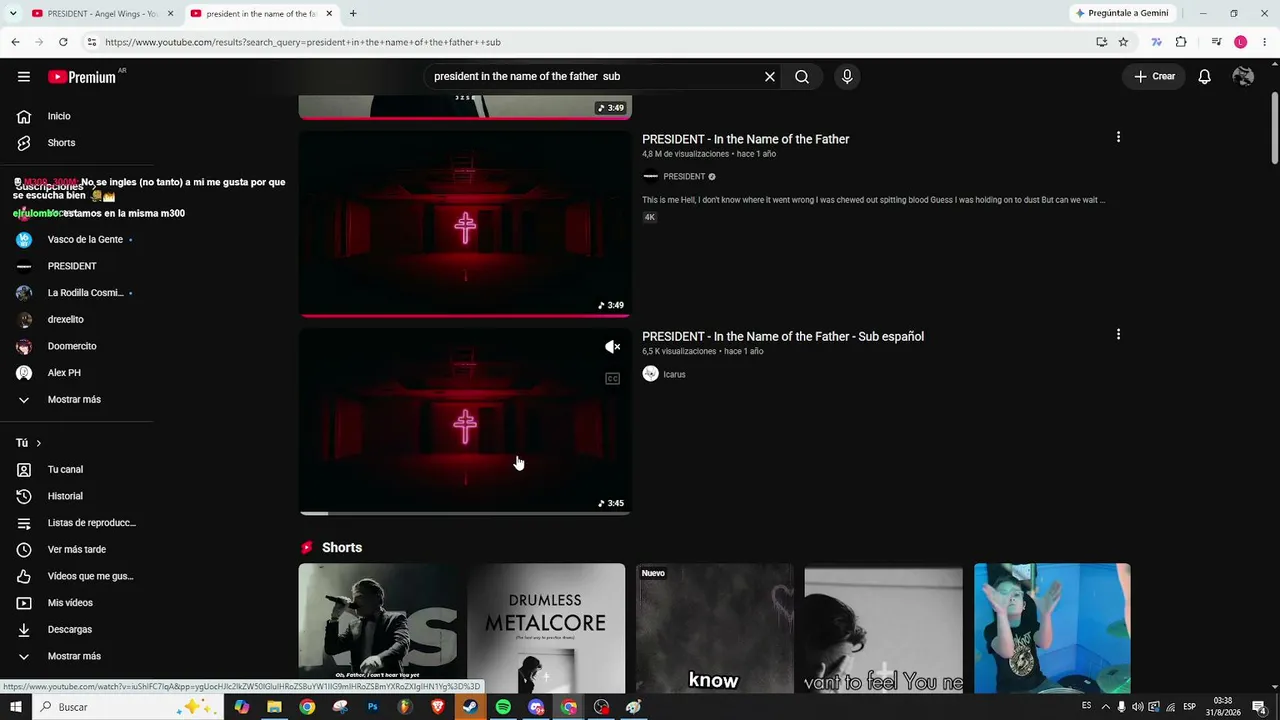This screenshot has width=1280, height=720.
Task: Submit search with the magnifying glass button
Action: [x=802, y=77]
